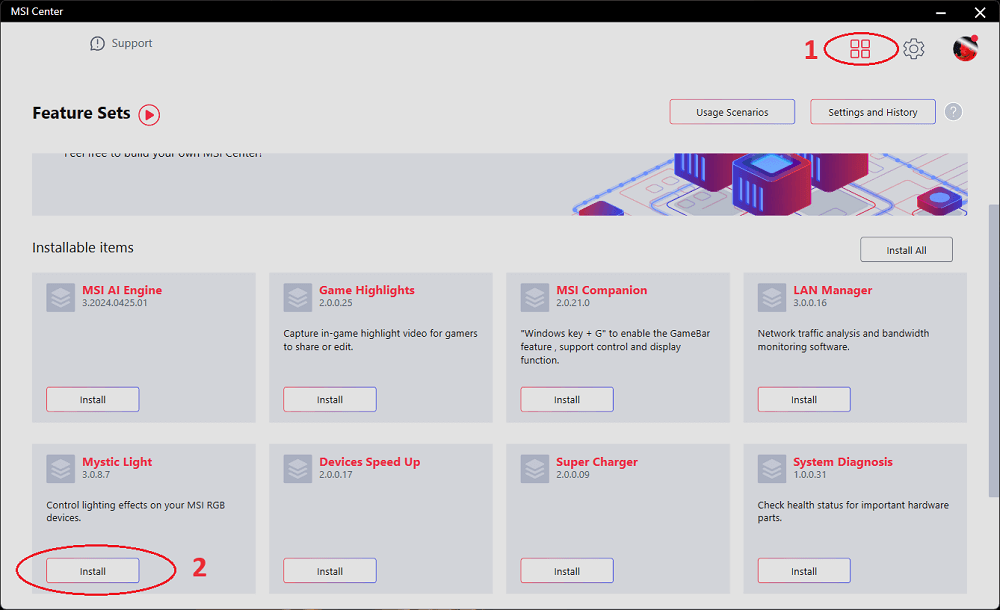Click the Devices Speed Up layers icon

[x=298, y=469]
